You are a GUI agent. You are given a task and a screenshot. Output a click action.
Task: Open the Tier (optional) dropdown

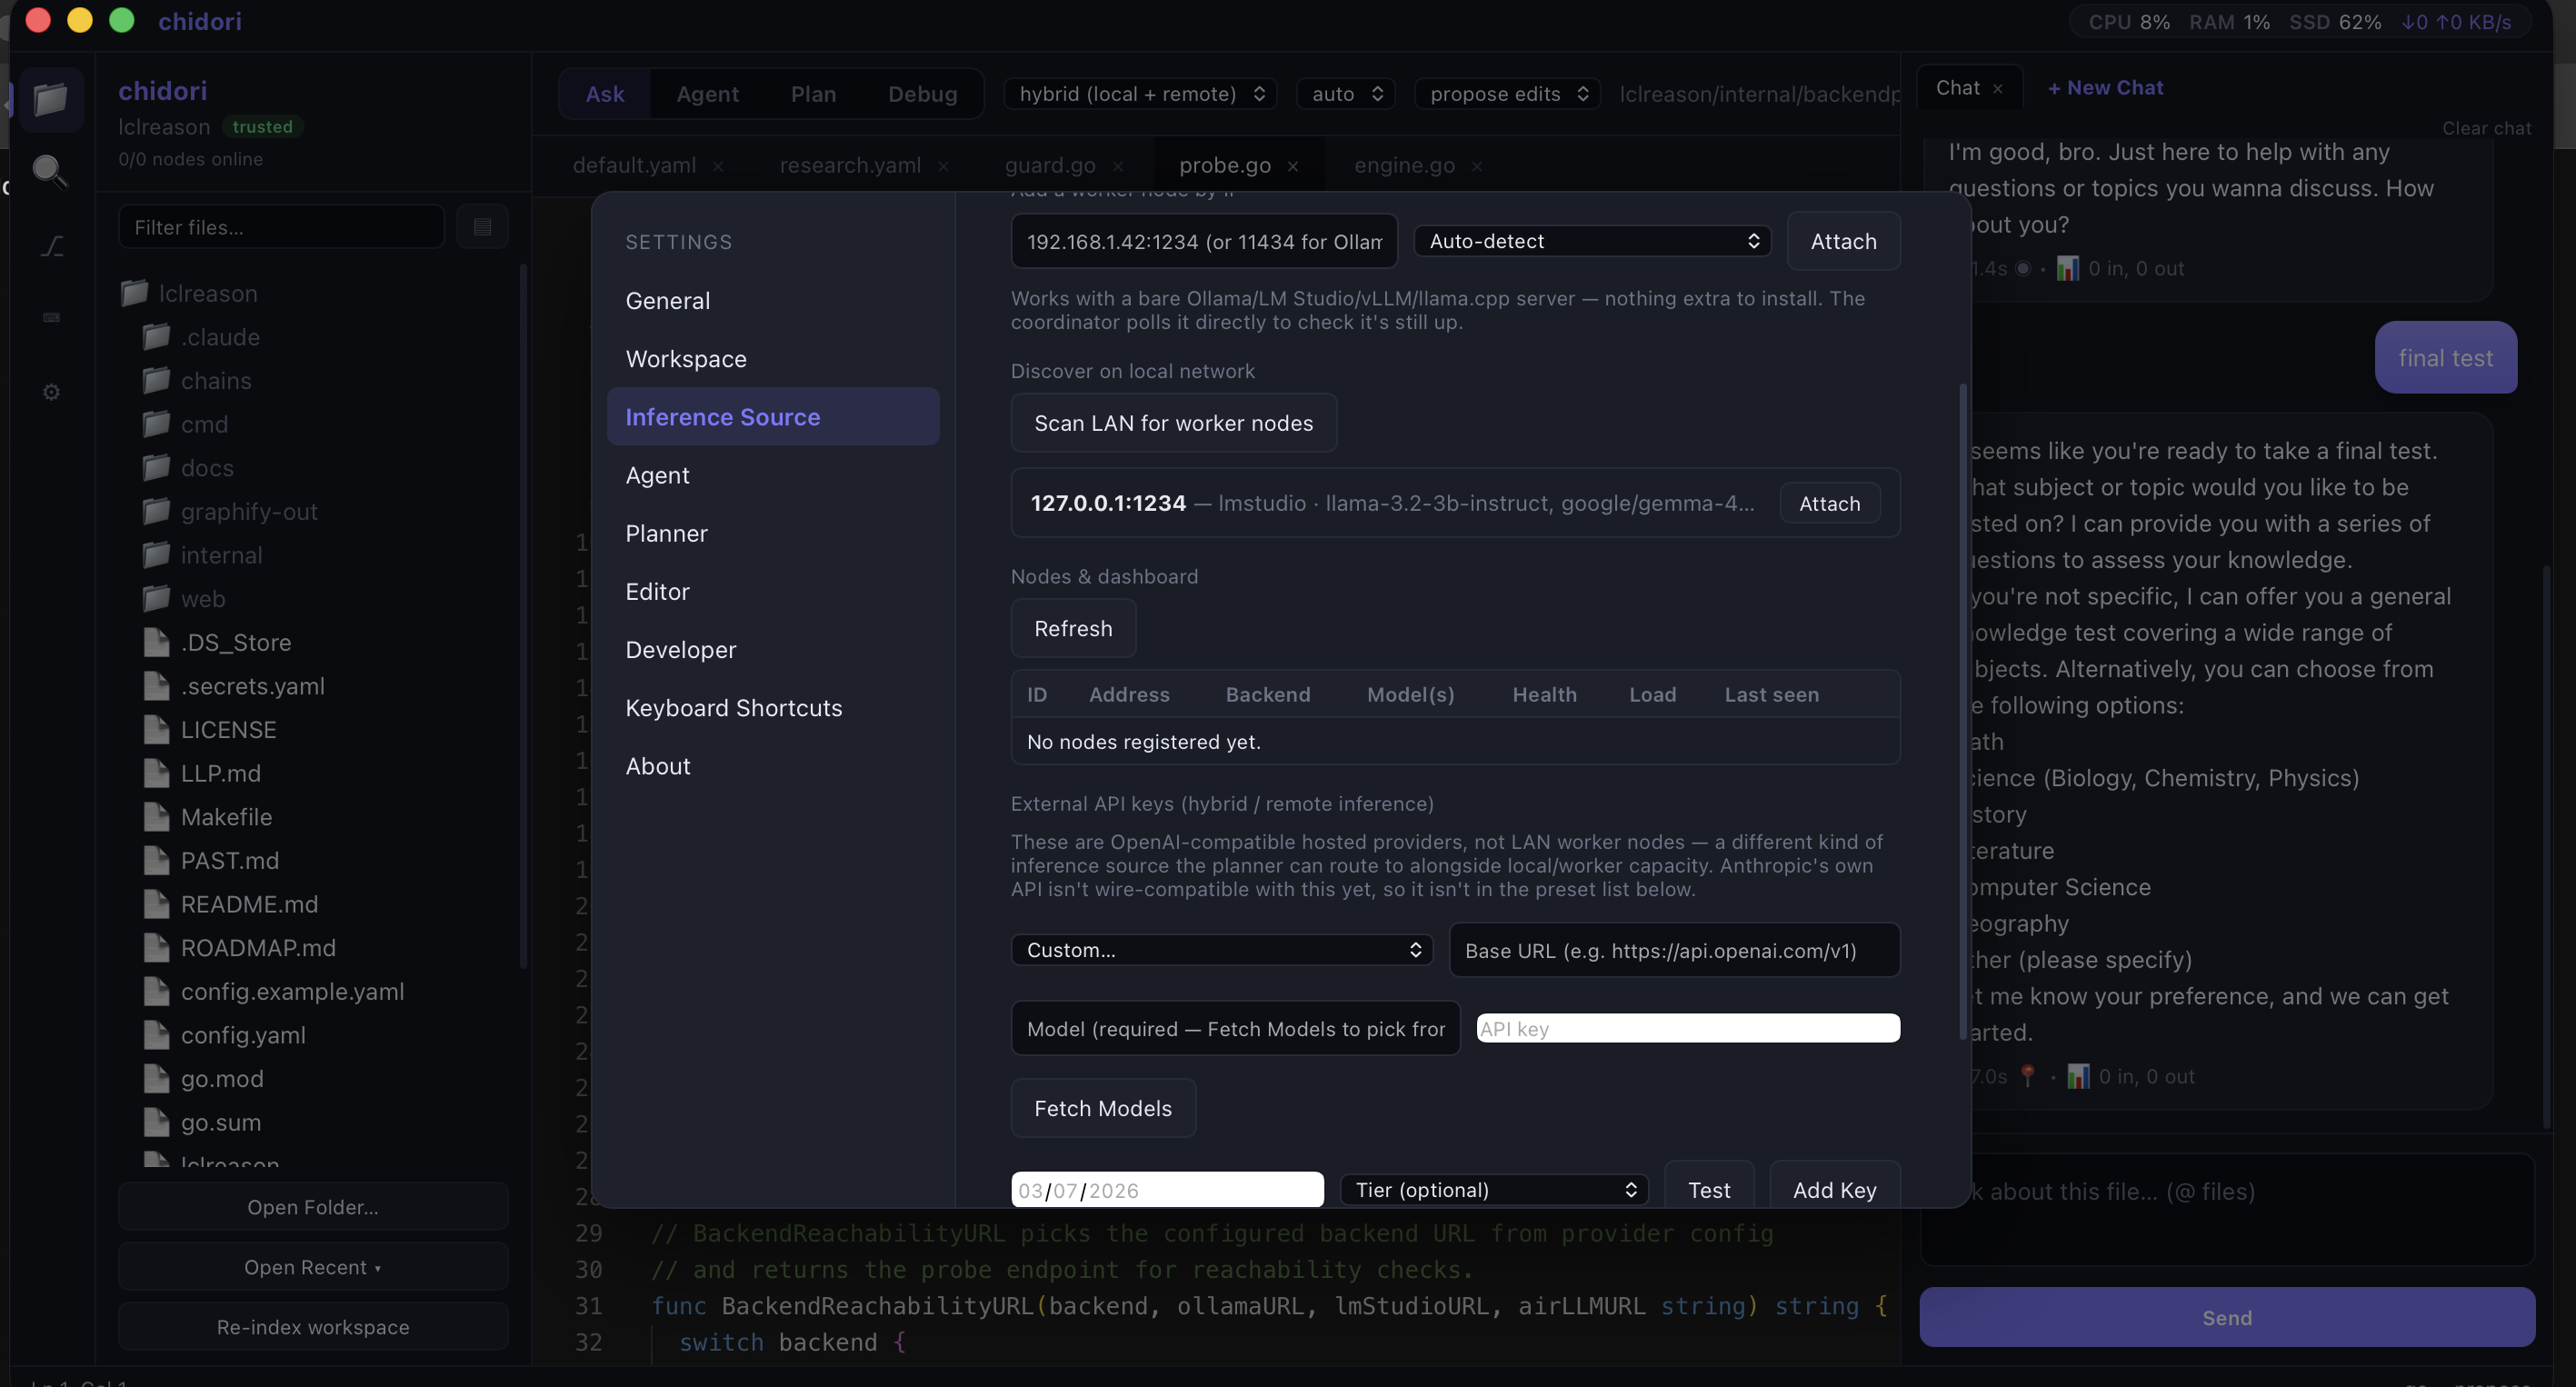coord(1495,1190)
